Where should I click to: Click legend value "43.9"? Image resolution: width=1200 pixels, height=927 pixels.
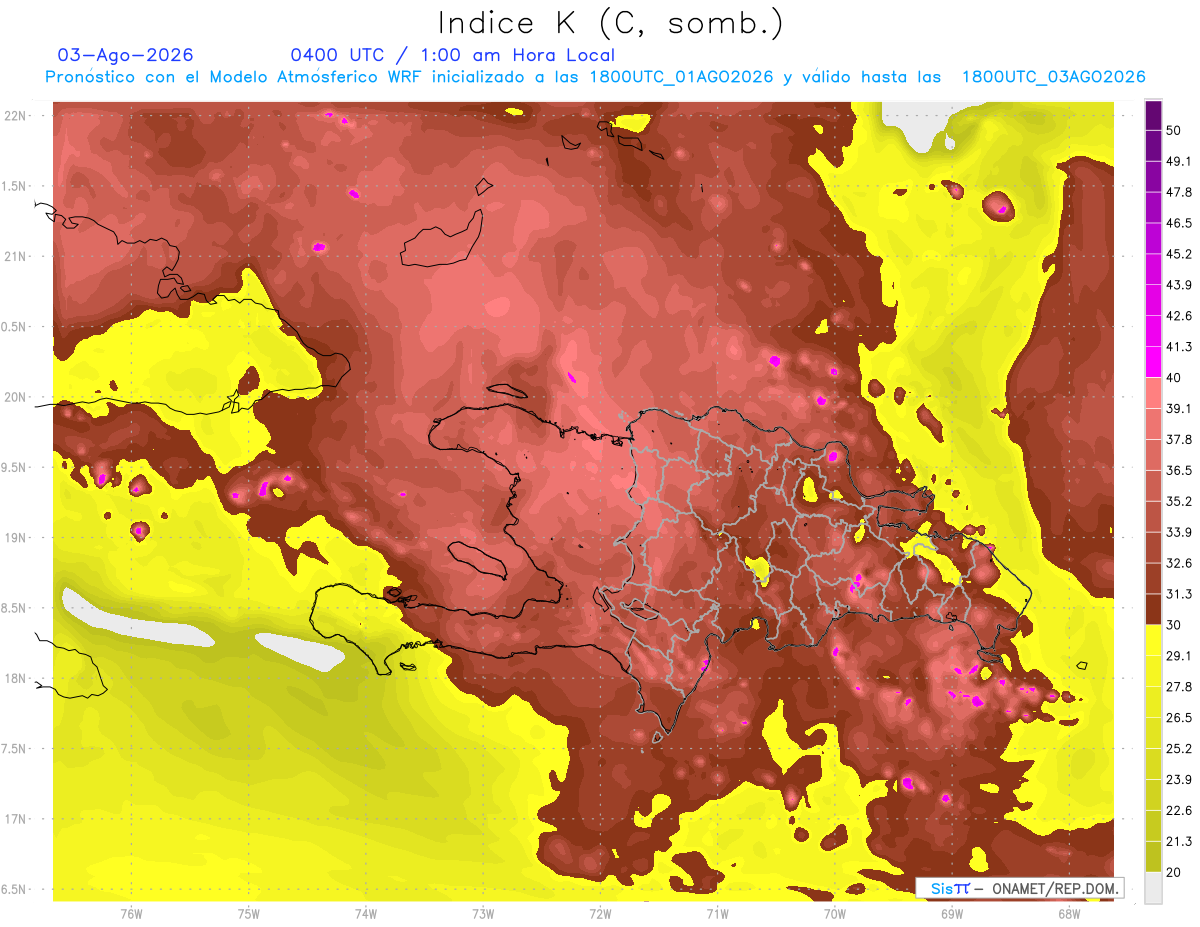1179,285
